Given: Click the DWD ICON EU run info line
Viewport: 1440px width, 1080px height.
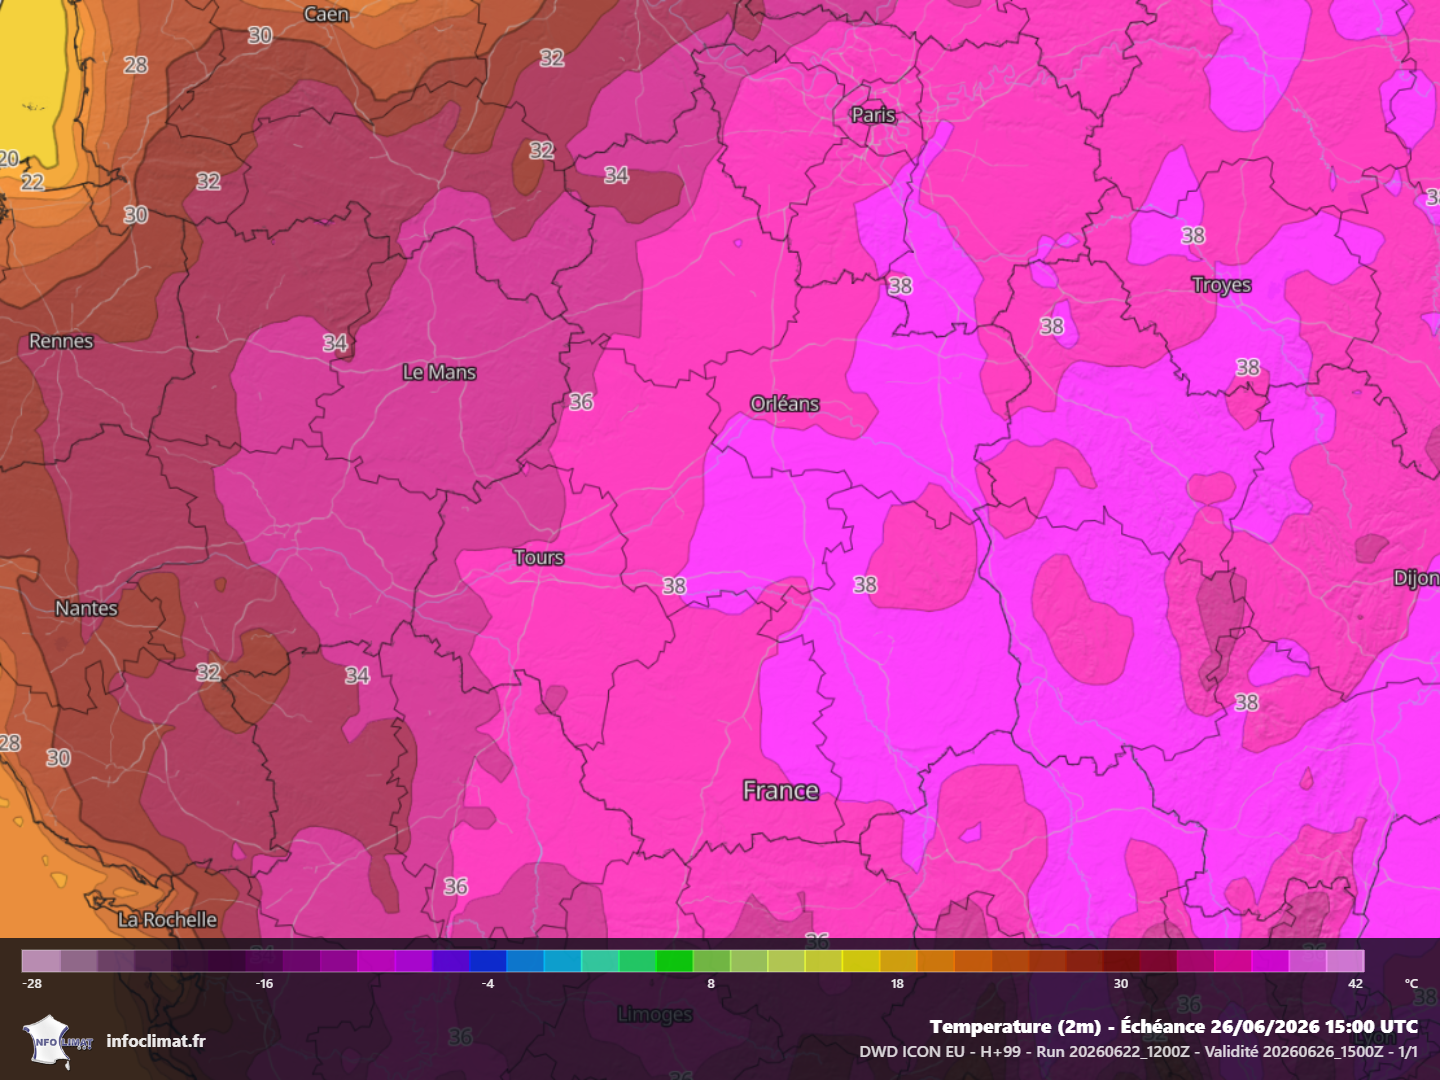Looking at the screenshot, I should 1138,1051.
